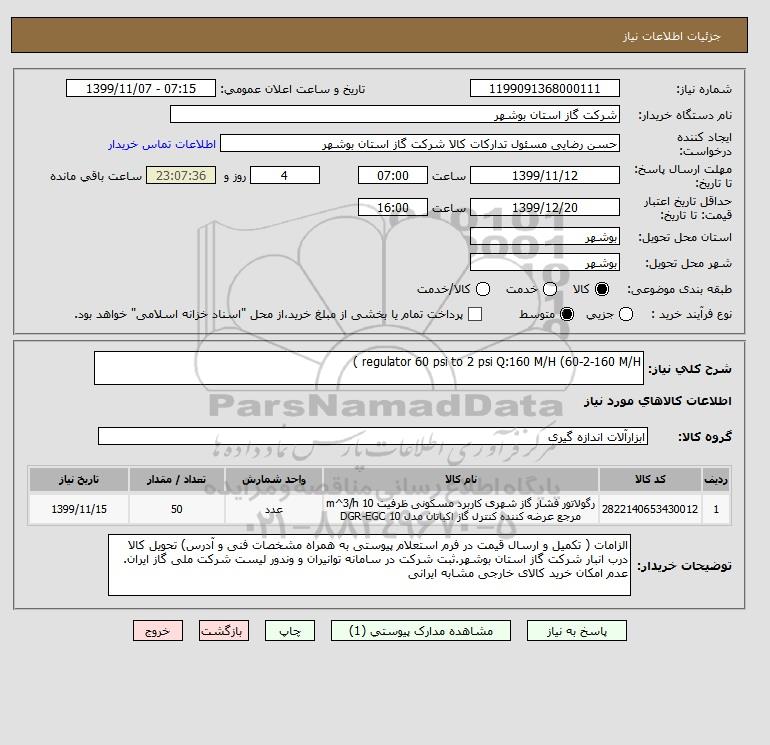The width and height of the screenshot is (770, 745).
Task: Click the remaining days field showing 4
Action: point(285,175)
